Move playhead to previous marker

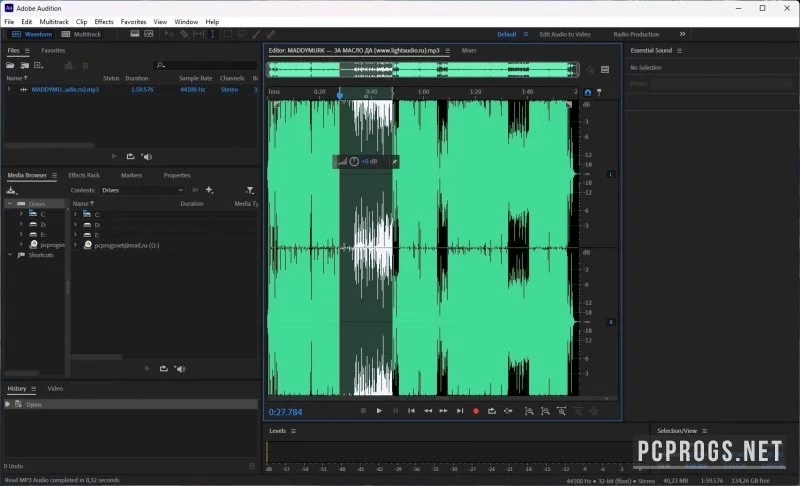click(411, 411)
